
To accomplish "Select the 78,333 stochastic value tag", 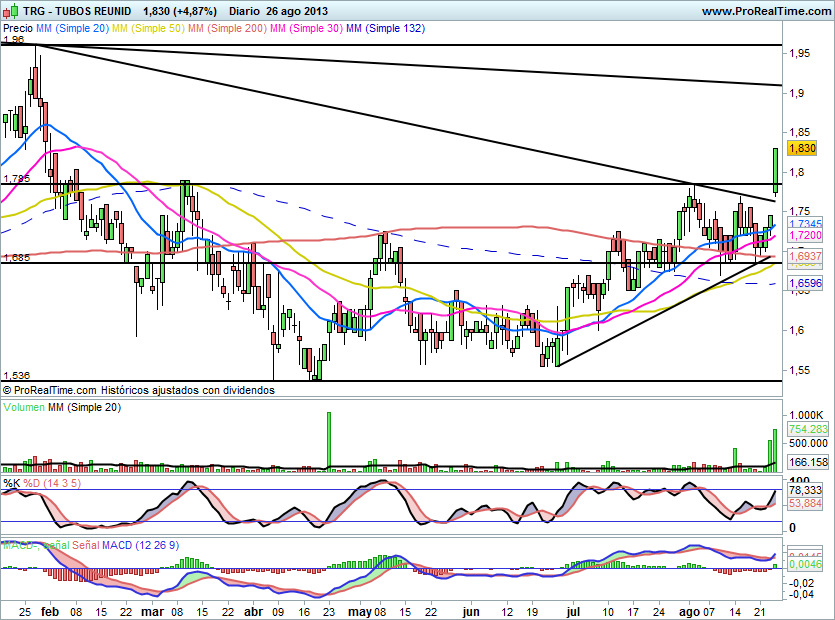I will pos(805,491).
